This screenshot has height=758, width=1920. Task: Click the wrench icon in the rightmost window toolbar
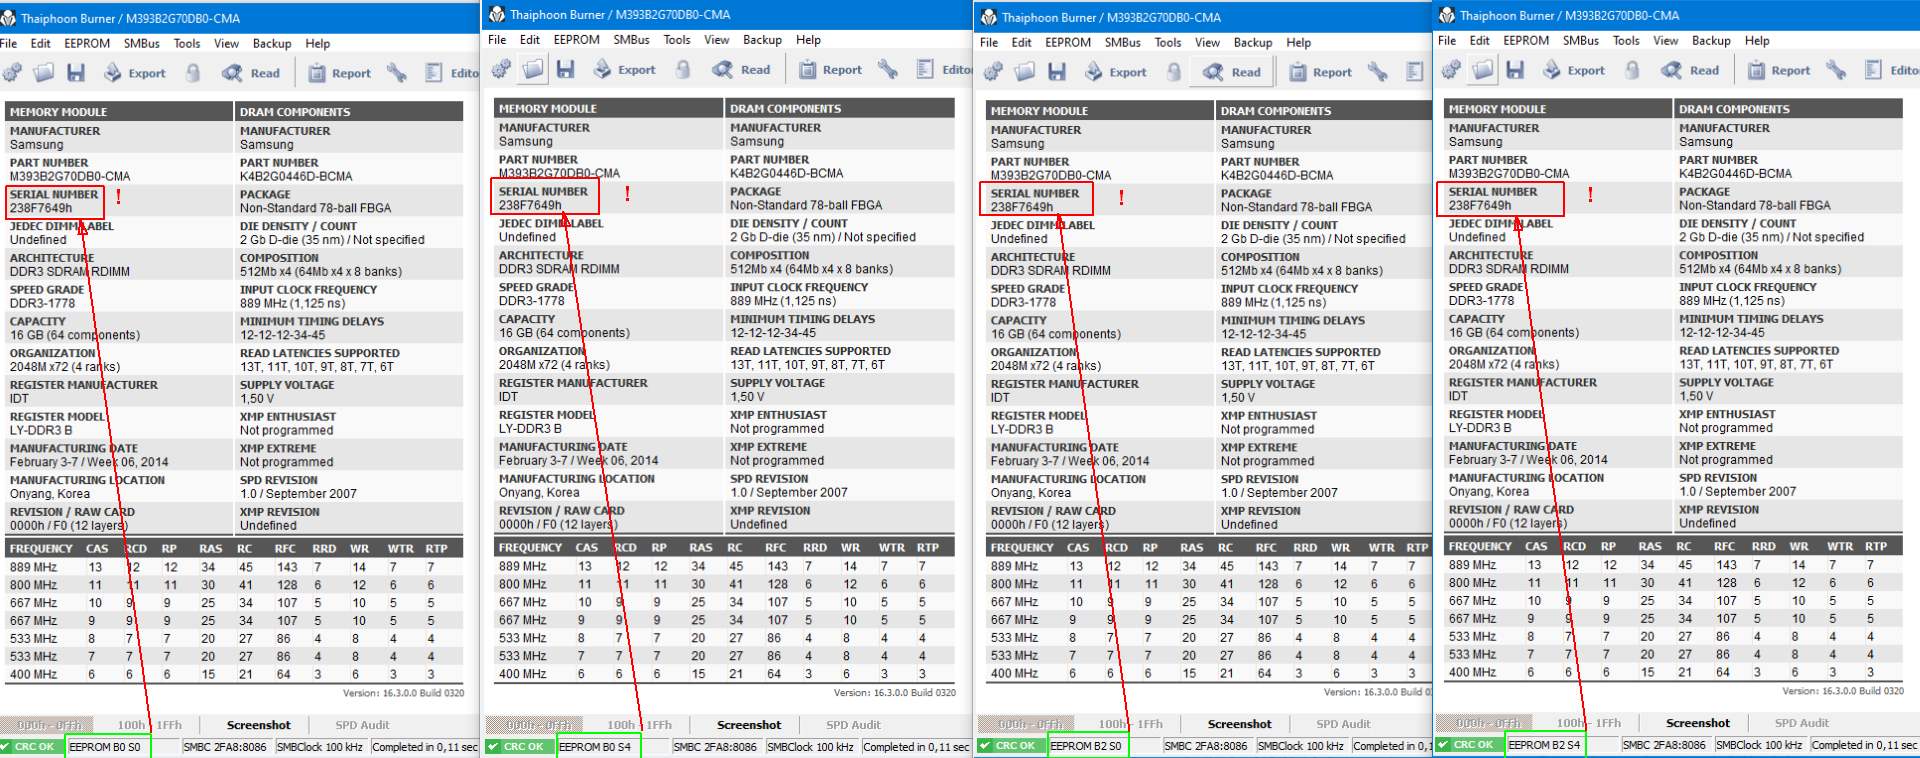(1836, 70)
